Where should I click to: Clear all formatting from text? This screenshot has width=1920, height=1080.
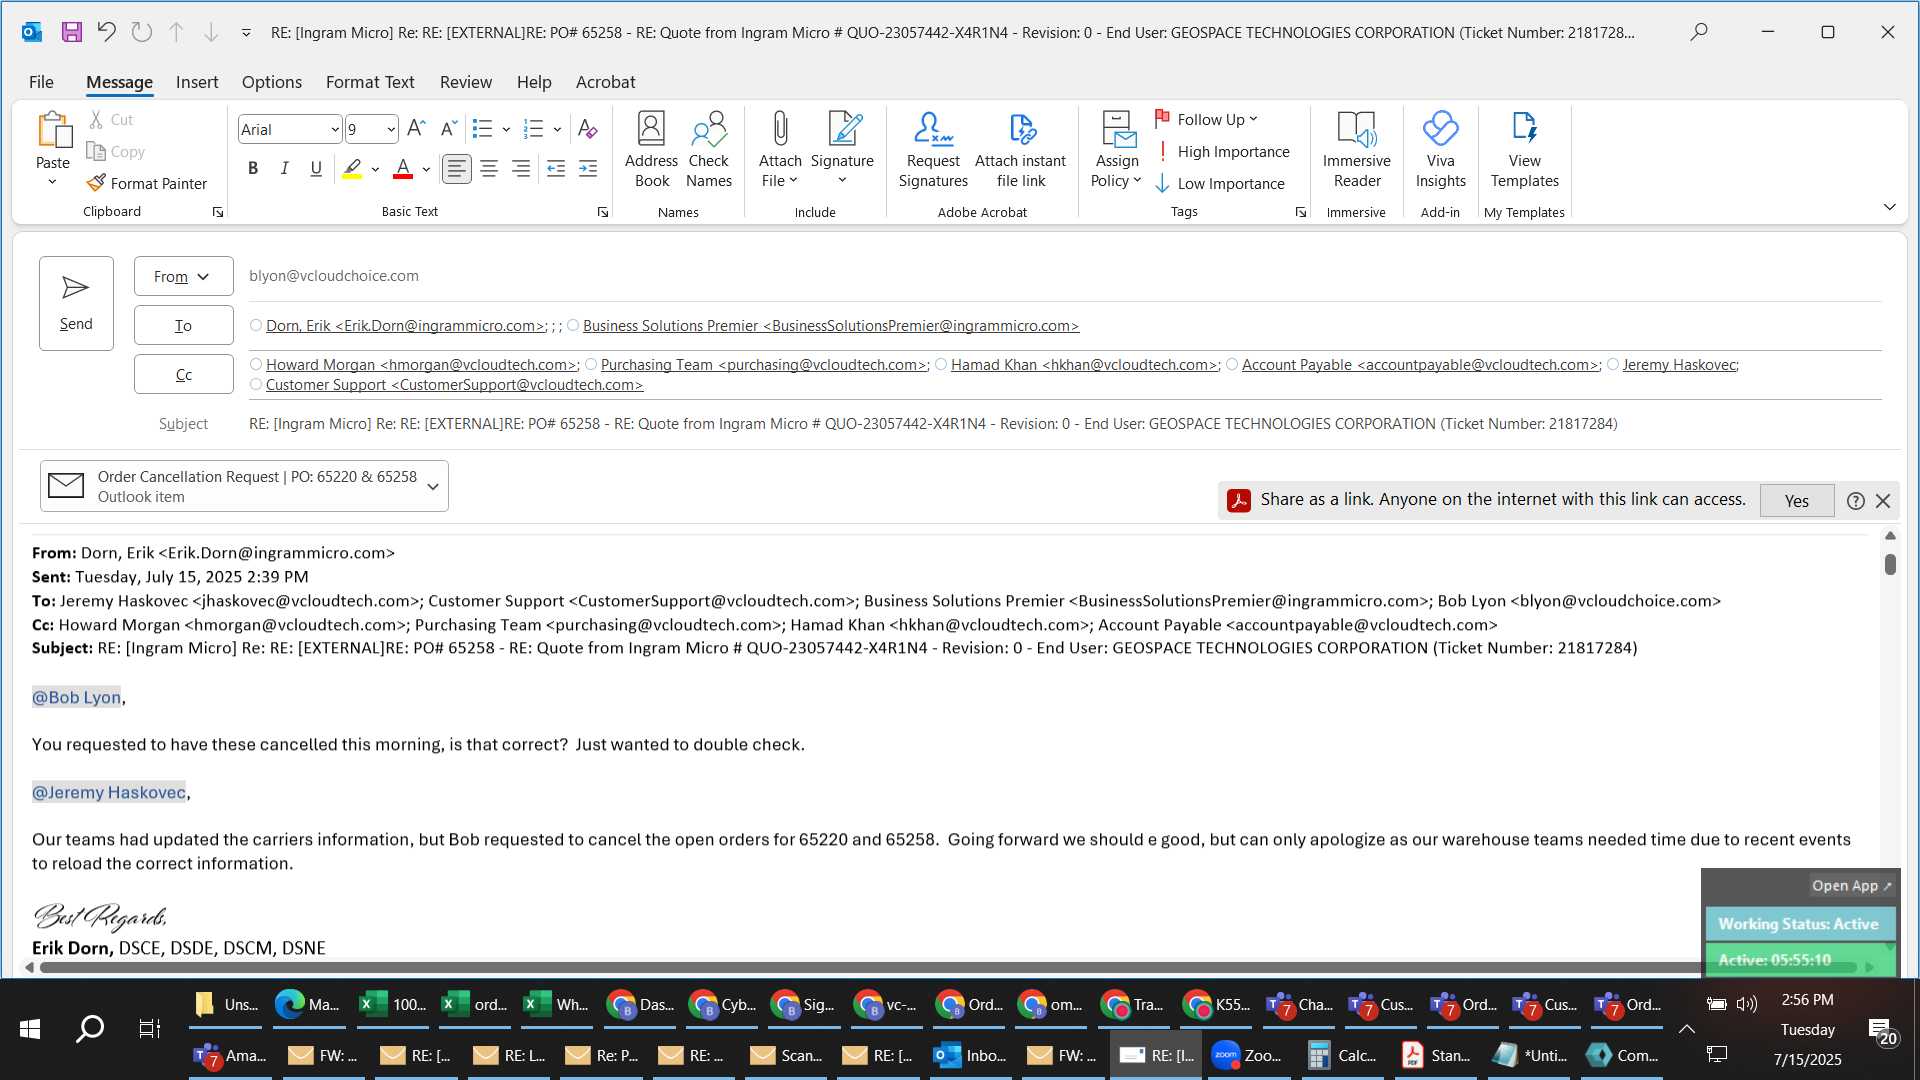click(x=588, y=128)
